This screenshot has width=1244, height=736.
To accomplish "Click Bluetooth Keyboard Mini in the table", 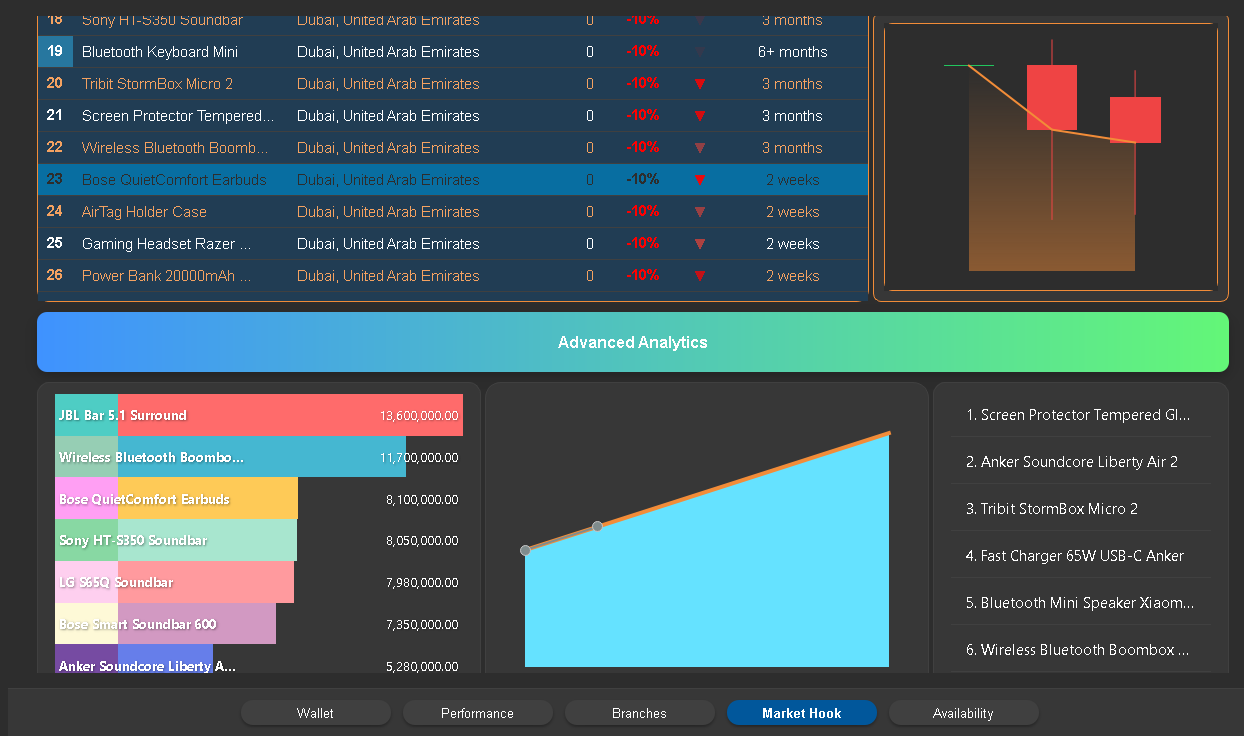I will point(160,52).
